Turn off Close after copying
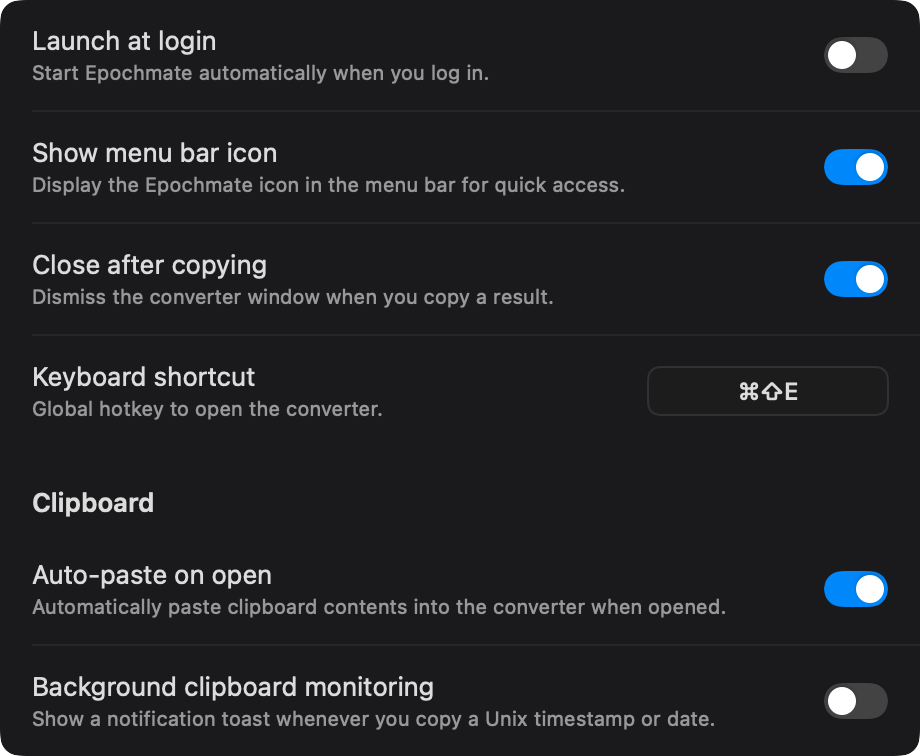The image size is (920, 756). (x=856, y=279)
